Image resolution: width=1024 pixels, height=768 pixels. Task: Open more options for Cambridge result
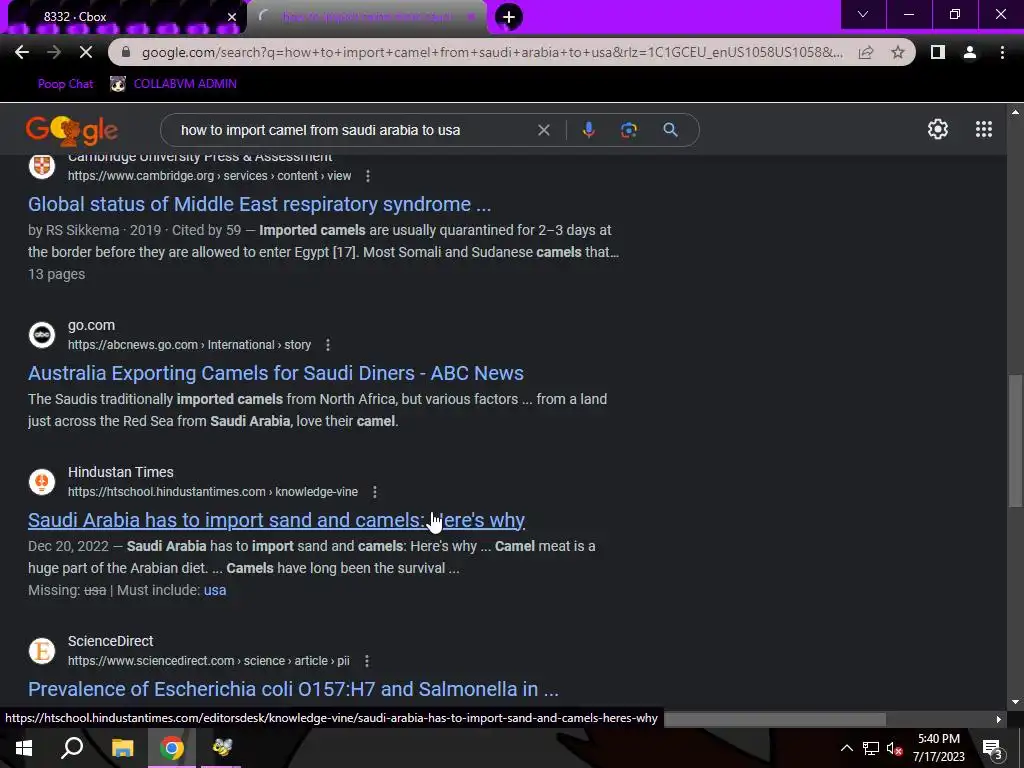tap(368, 176)
